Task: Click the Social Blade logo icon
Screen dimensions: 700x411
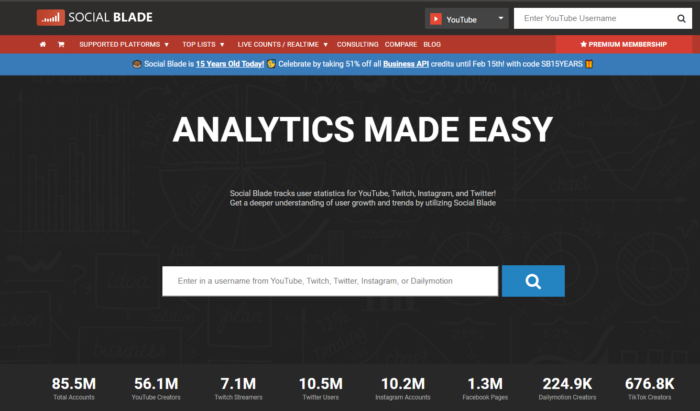Action: (x=50, y=18)
